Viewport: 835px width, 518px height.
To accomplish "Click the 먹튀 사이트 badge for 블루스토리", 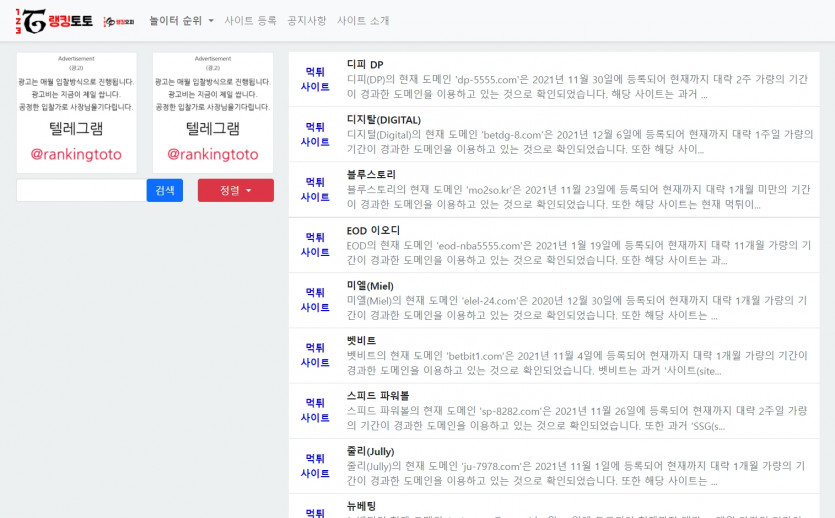I will [x=315, y=189].
